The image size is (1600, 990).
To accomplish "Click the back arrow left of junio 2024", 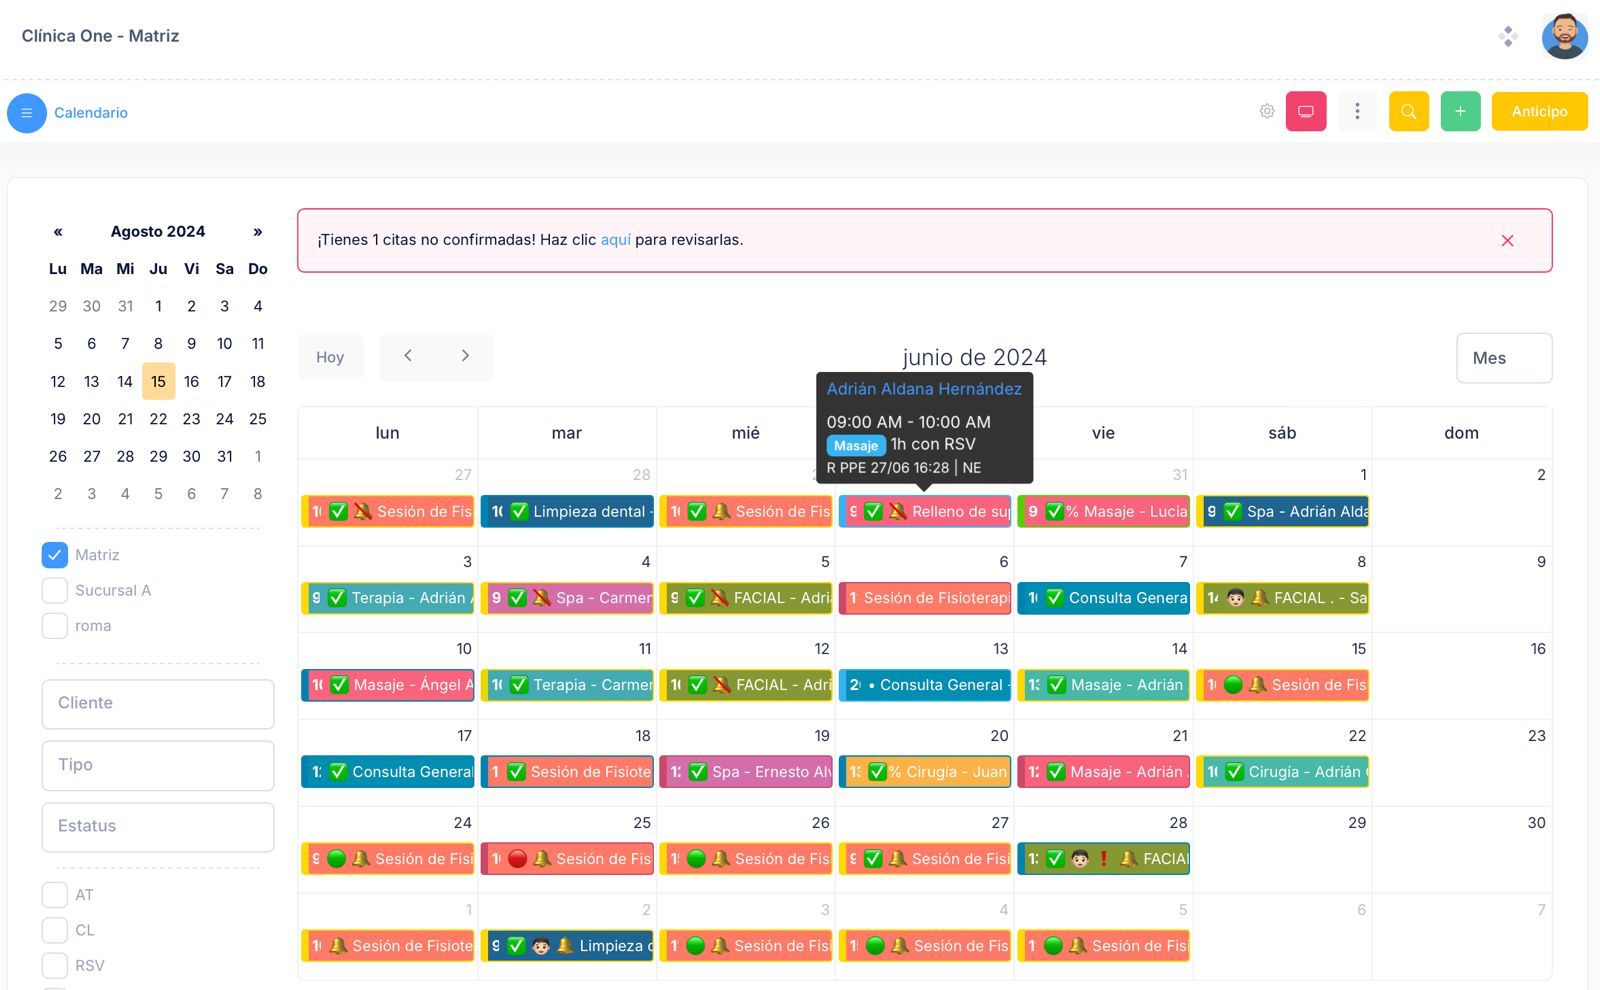I will 408,356.
